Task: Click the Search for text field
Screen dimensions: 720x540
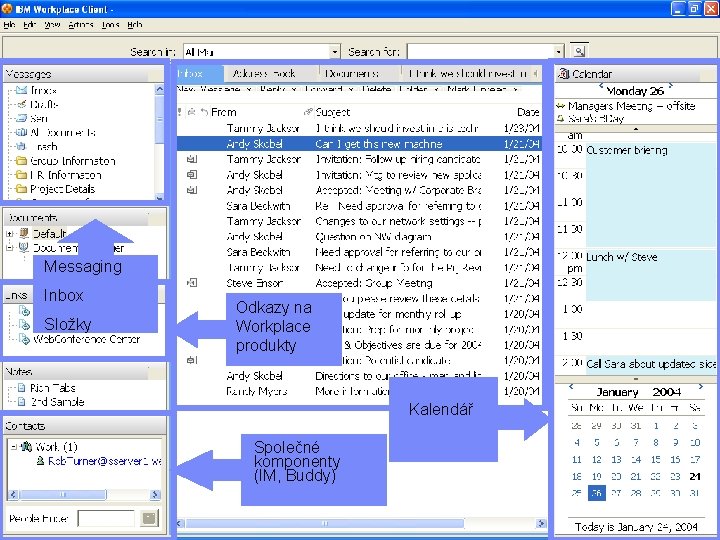Action: tap(480, 51)
